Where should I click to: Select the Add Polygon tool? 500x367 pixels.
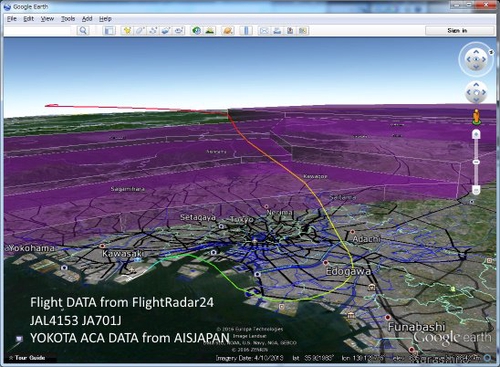tap(140, 31)
